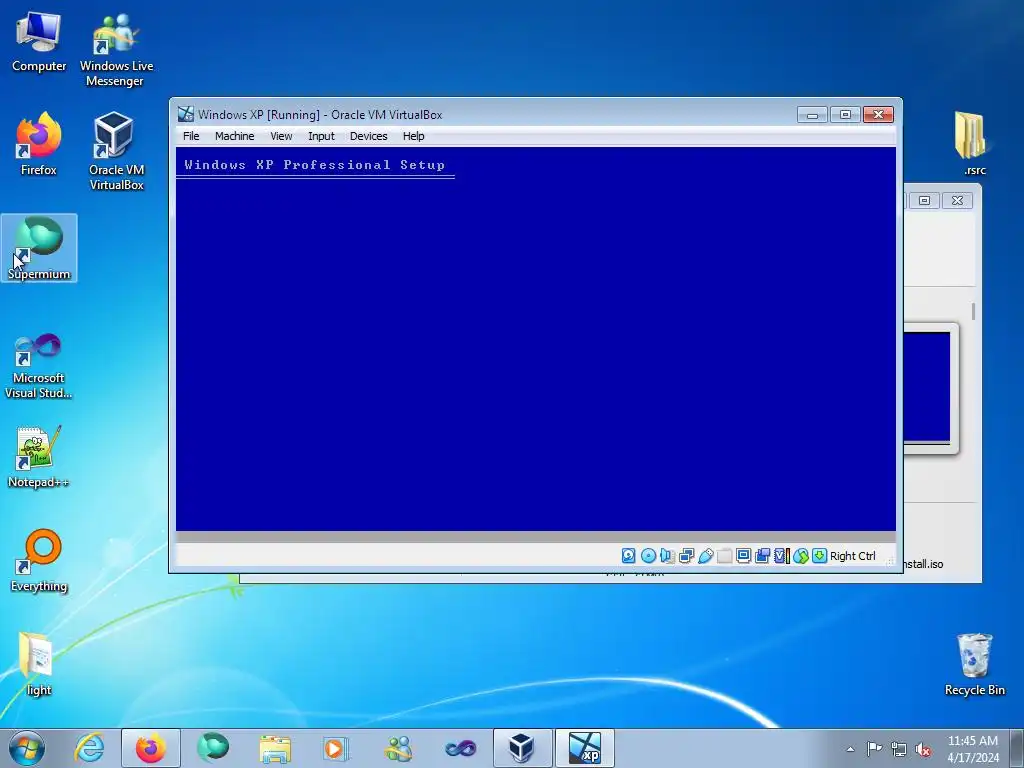Open the Input menu
This screenshot has height=768, width=1024.
pyautogui.click(x=321, y=136)
